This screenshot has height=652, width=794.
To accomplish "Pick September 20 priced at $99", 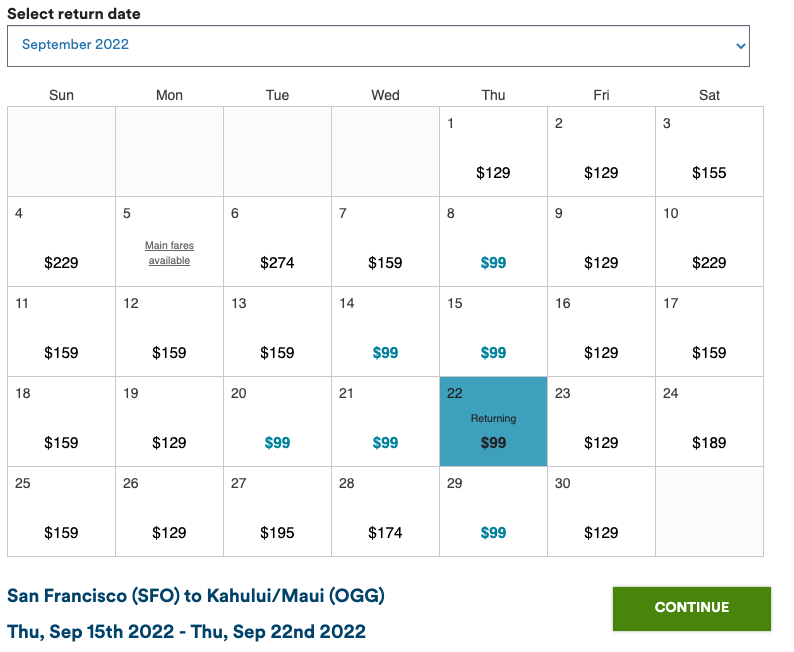I will (x=277, y=422).
